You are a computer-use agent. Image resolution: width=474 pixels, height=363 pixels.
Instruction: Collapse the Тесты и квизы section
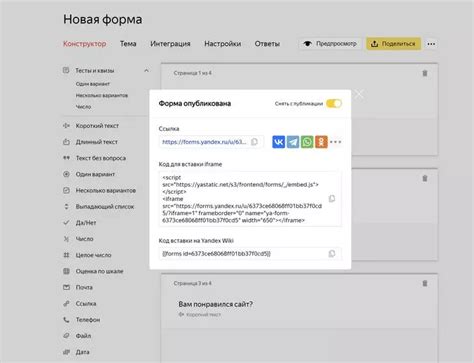[146, 71]
